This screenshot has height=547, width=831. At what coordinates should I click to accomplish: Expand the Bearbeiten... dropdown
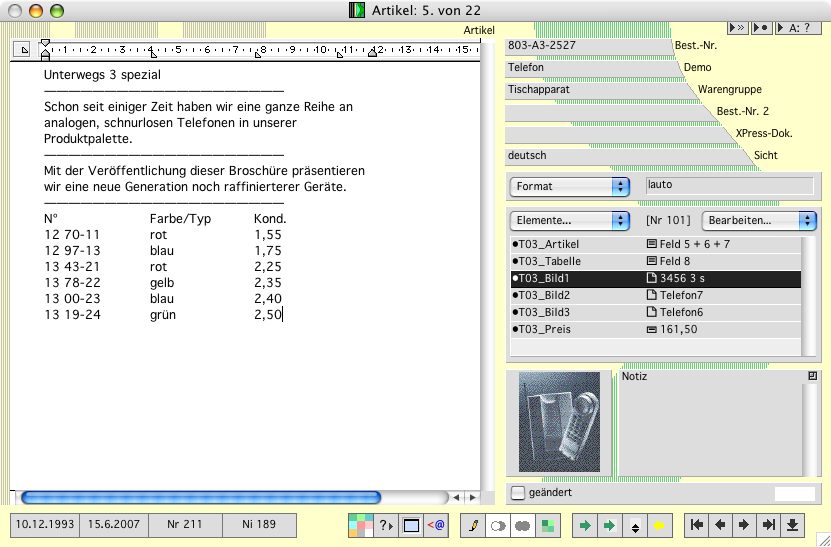(x=759, y=219)
